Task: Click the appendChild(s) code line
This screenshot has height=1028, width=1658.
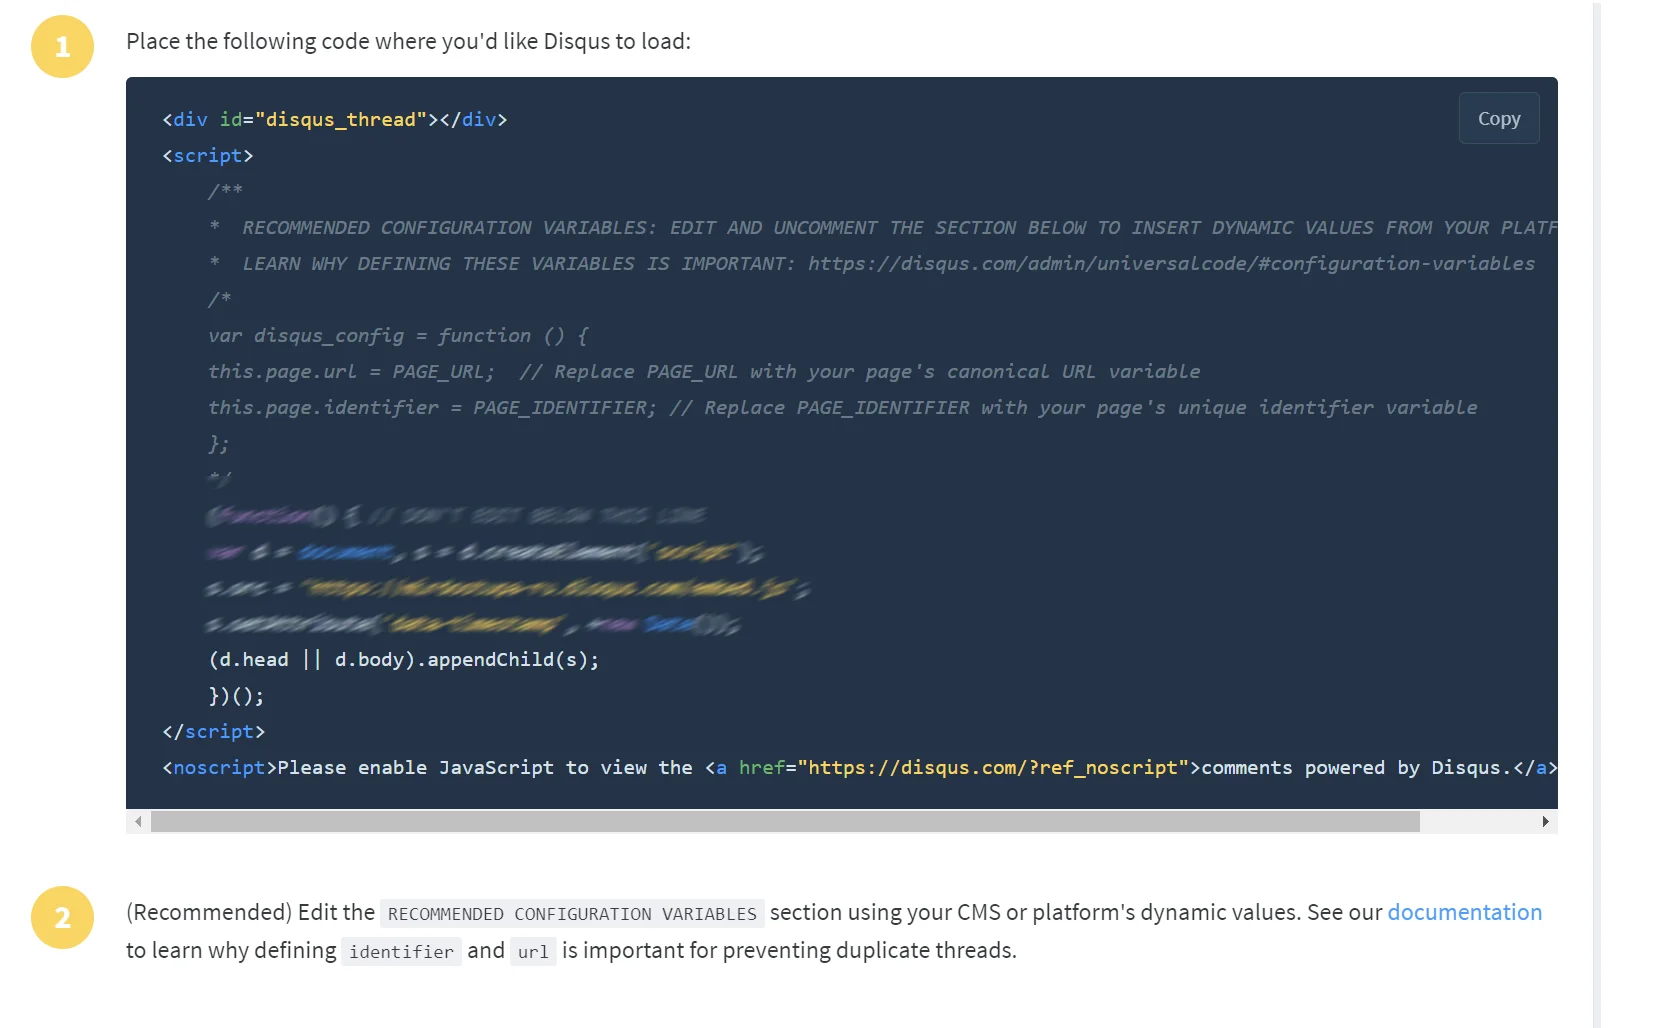Action: point(404,660)
